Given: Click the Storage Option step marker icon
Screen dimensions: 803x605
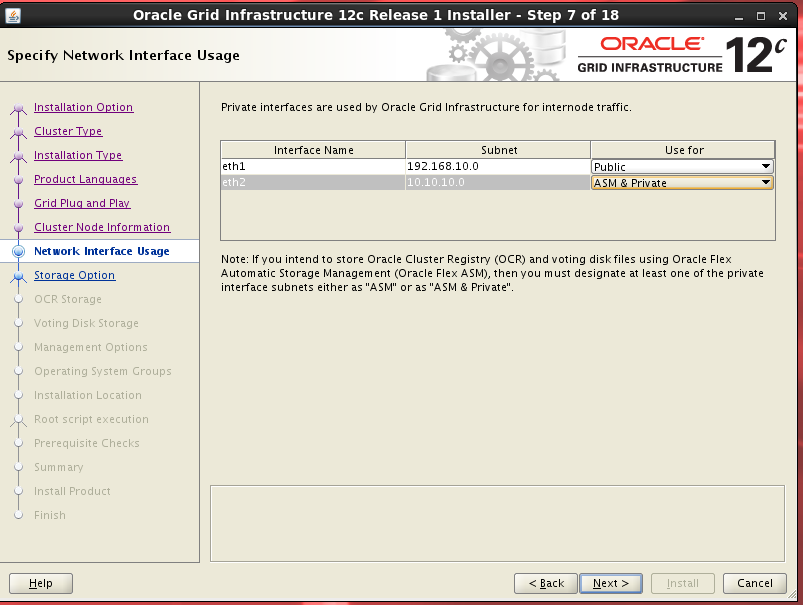Looking at the screenshot, I should click(x=18, y=277).
